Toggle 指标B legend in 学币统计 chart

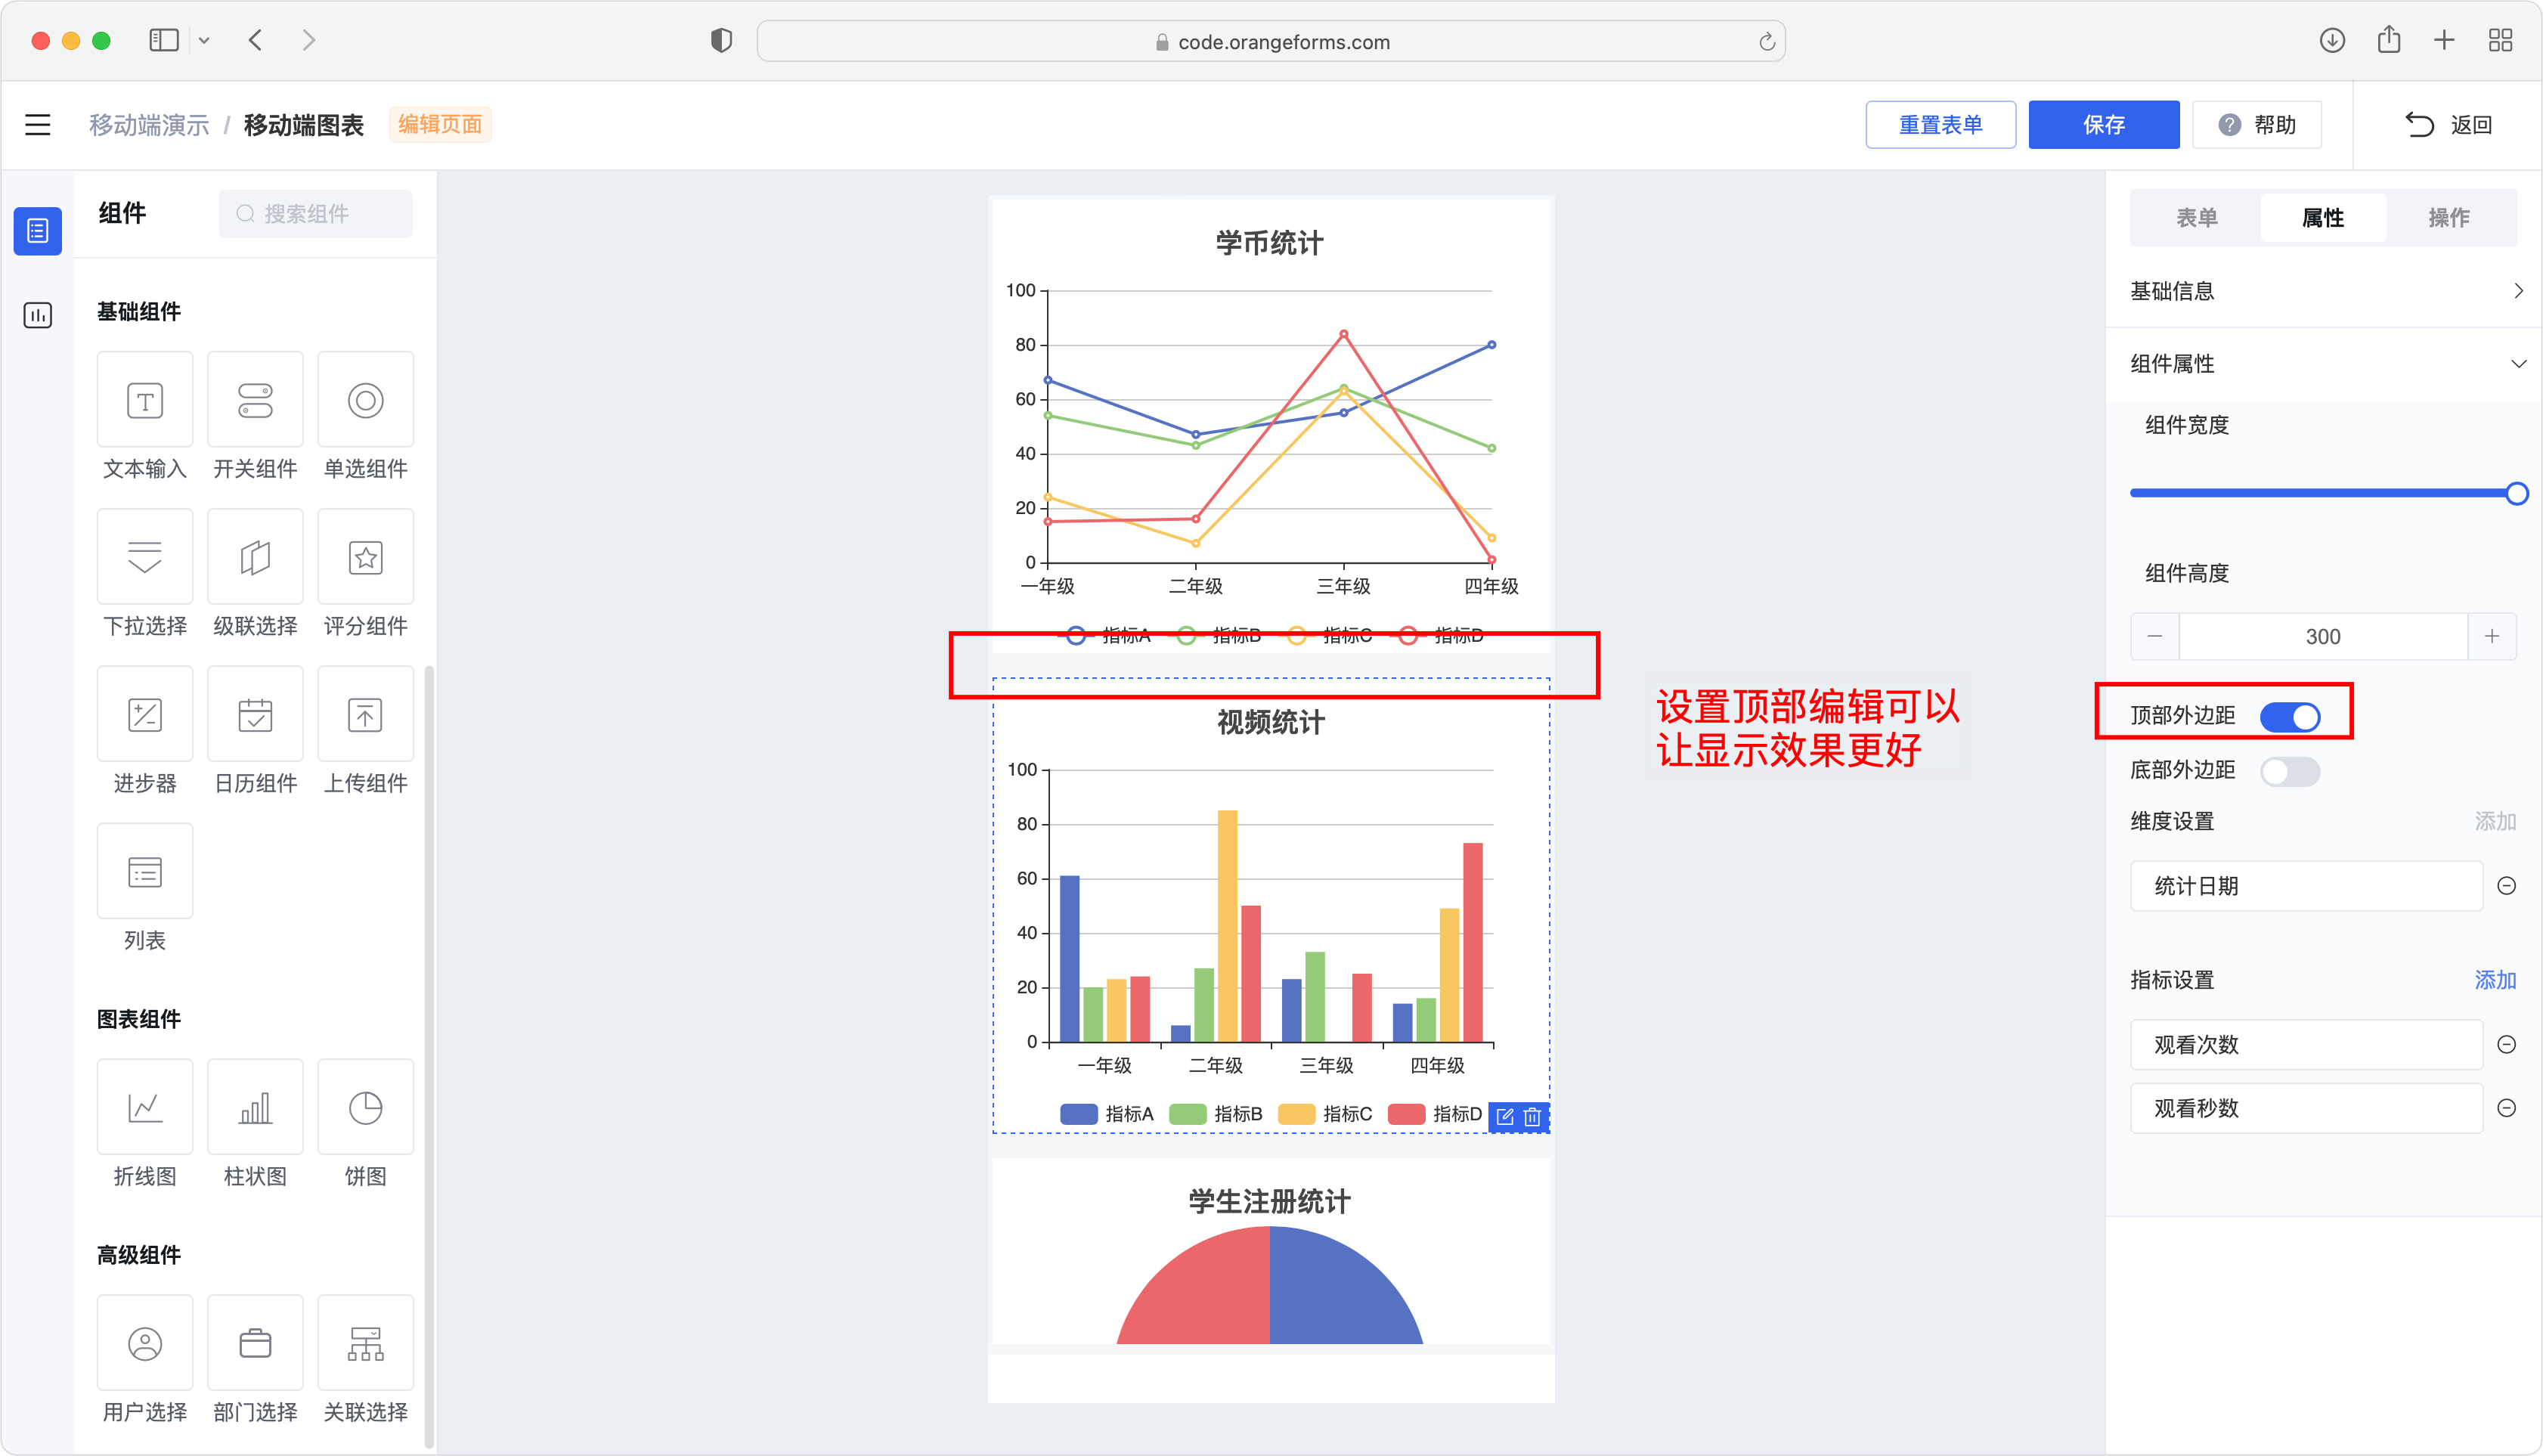[x=1216, y=635]
